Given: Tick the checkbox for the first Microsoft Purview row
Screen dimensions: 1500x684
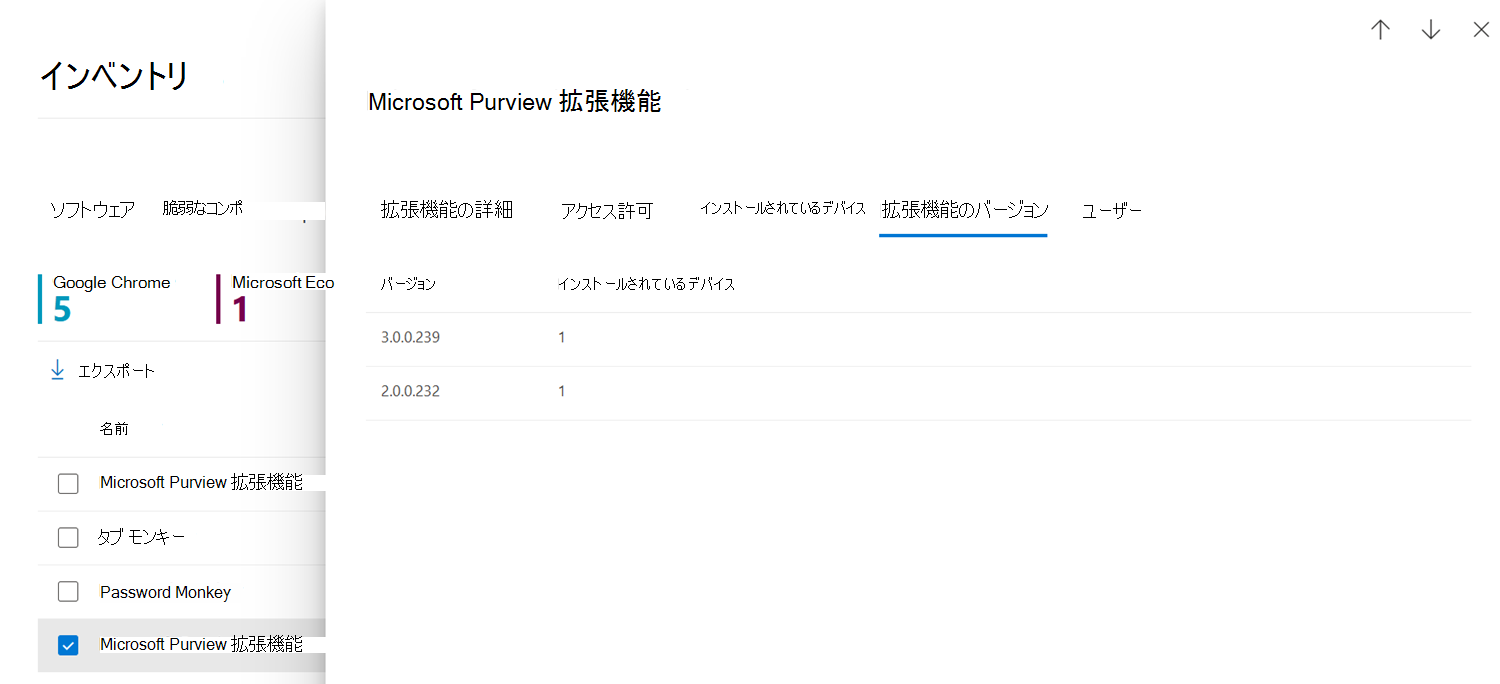Looking at the screenshot, I should coord(68,484).
